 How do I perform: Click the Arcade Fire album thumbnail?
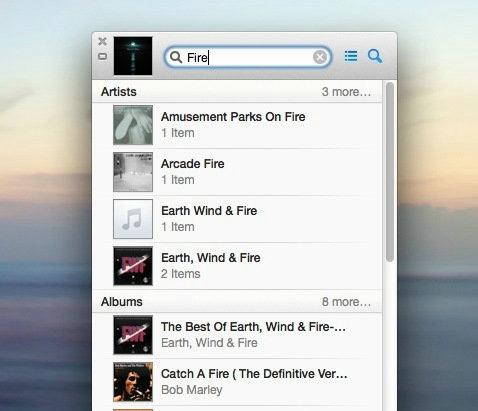[x=133, y=172]
